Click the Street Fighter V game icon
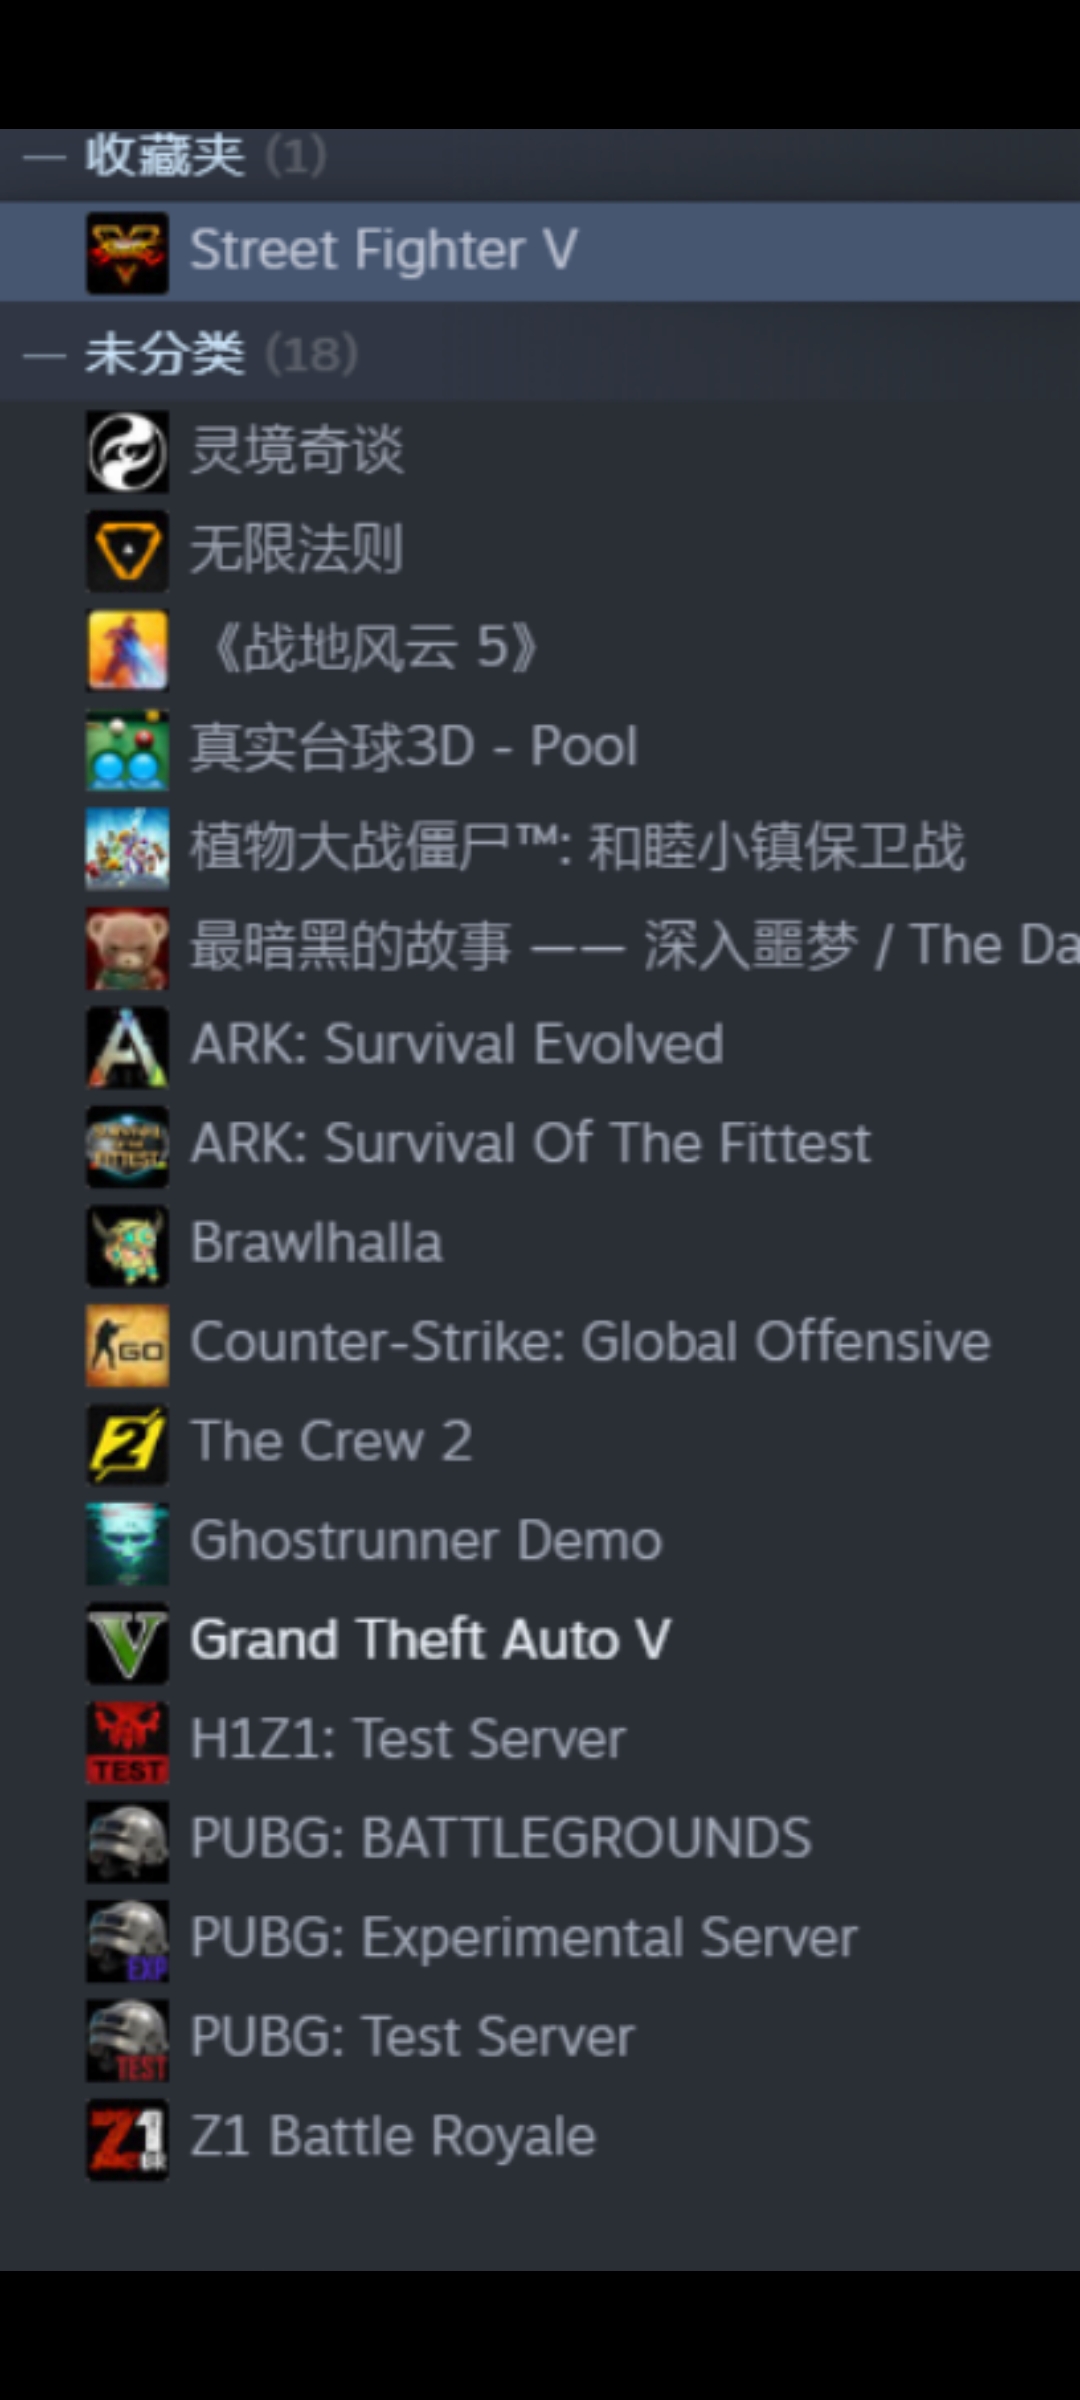 click(127, 252)
